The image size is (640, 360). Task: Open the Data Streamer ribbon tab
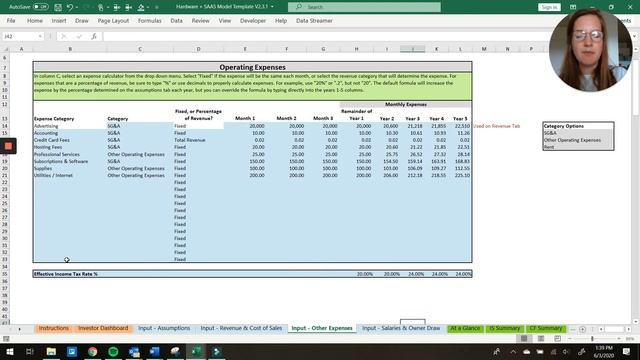point(314,20)
